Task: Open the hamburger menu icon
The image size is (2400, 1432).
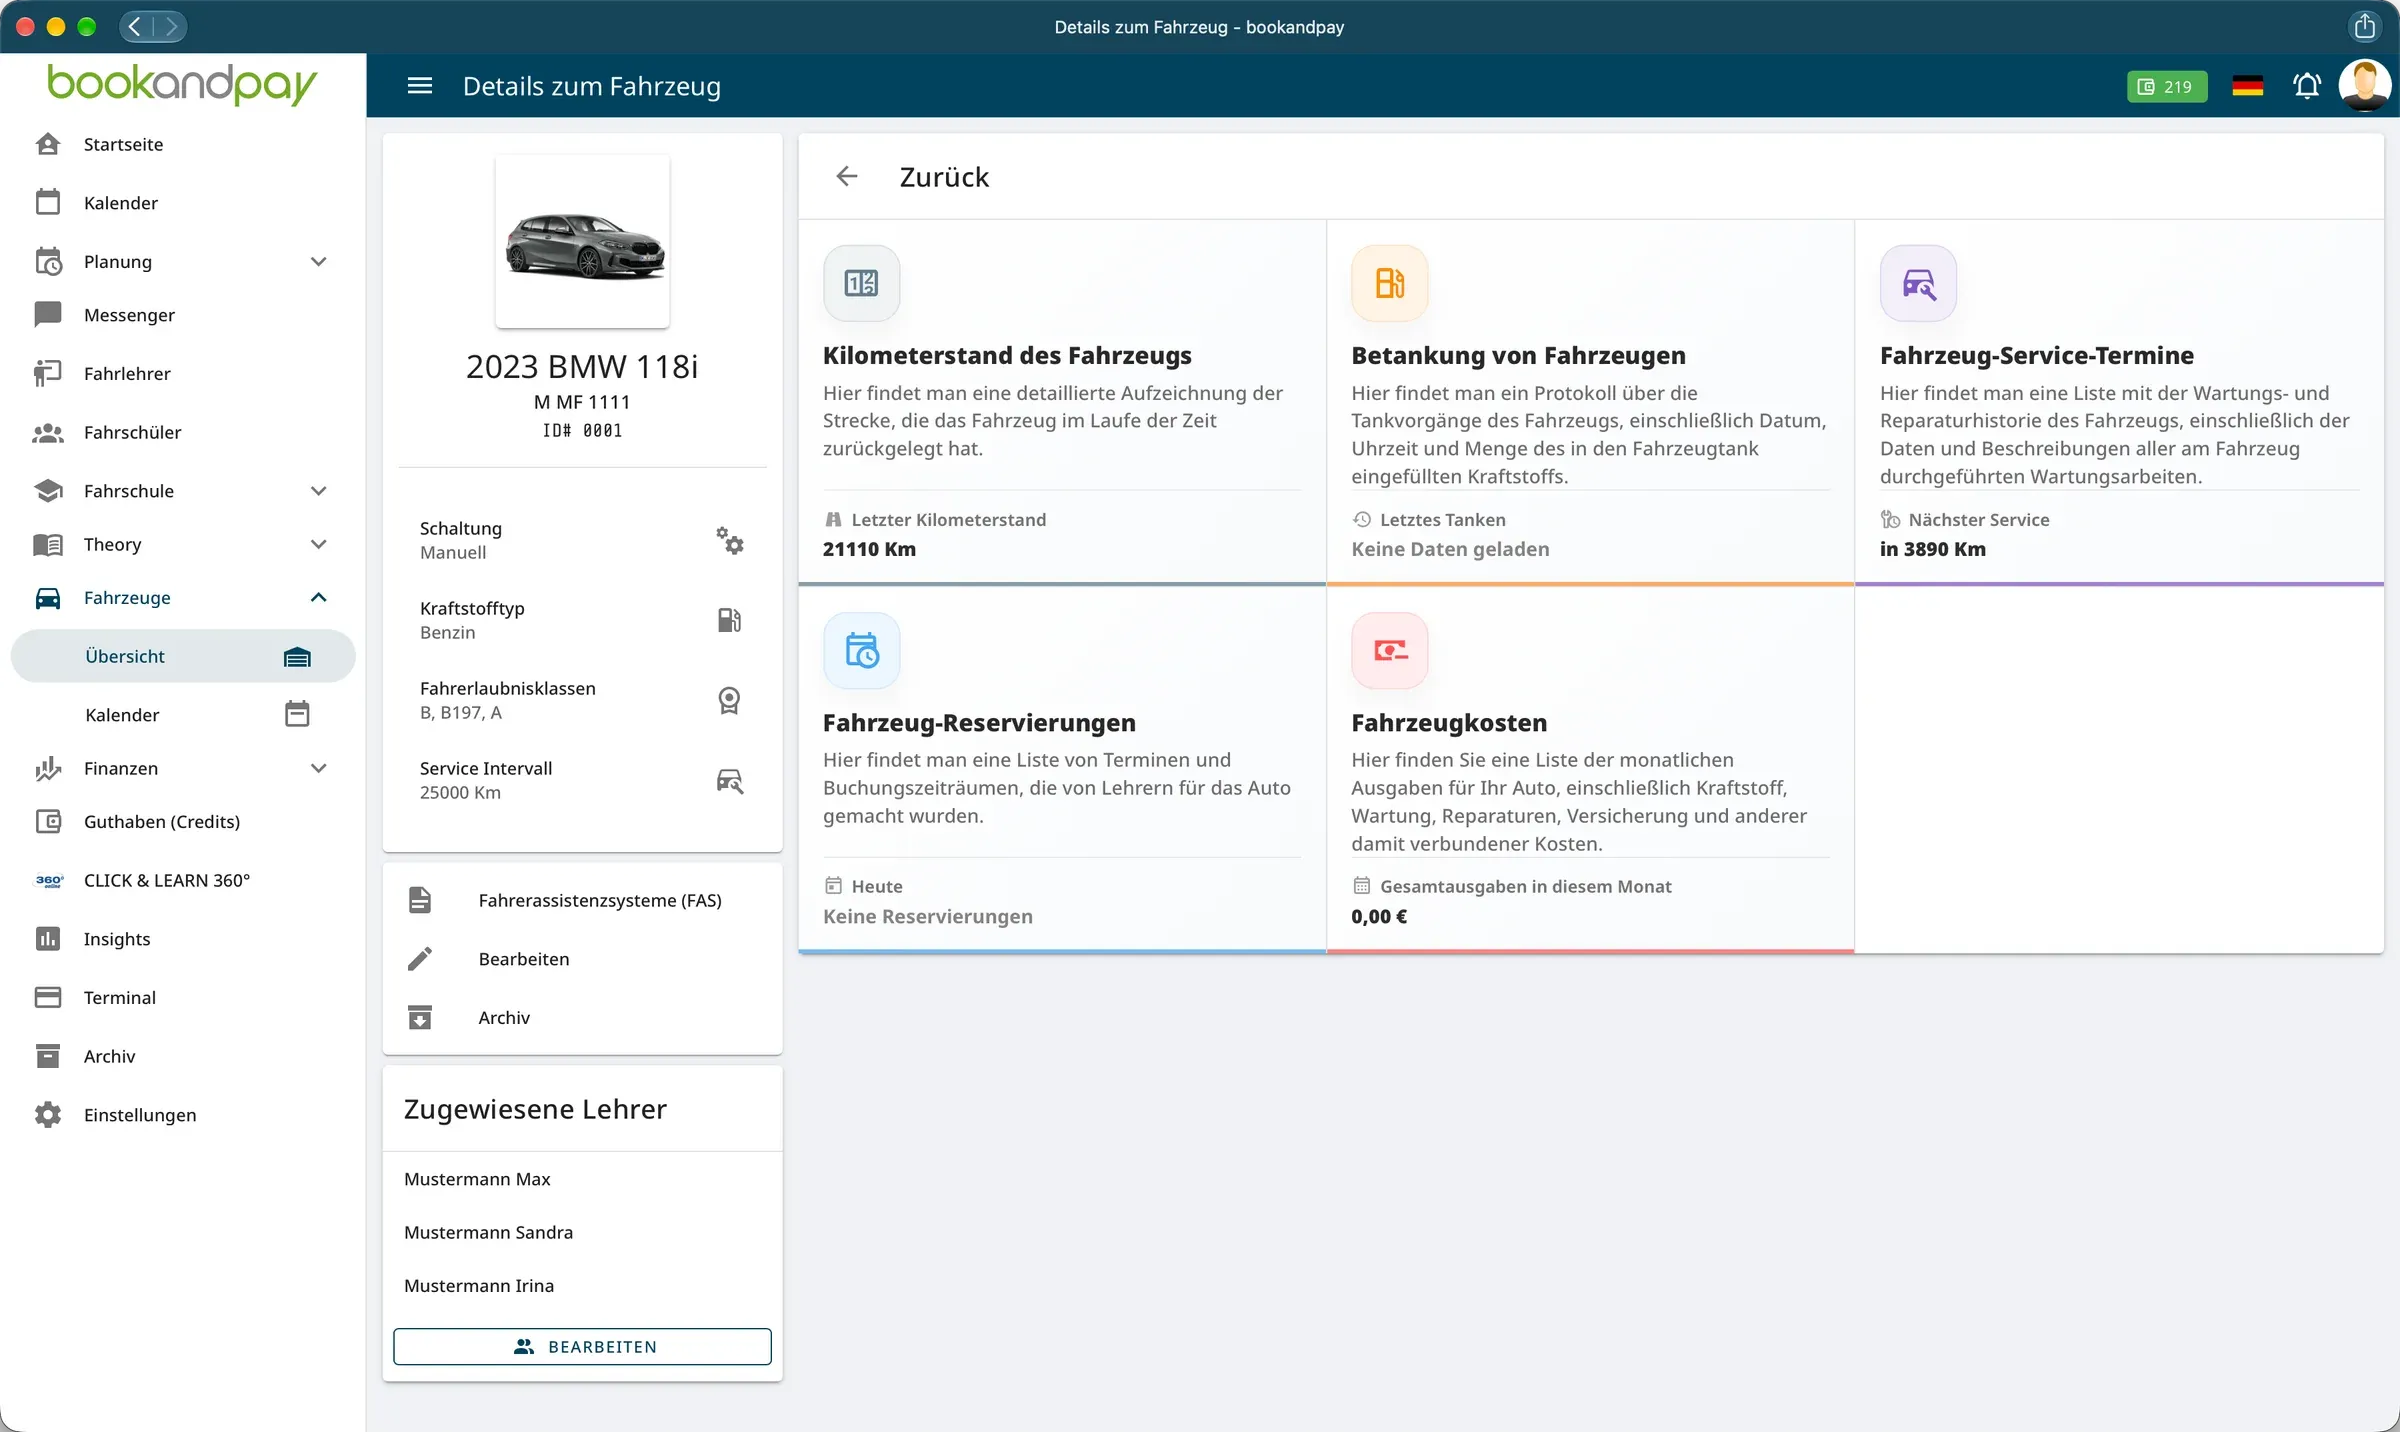Action: (420, 86)
